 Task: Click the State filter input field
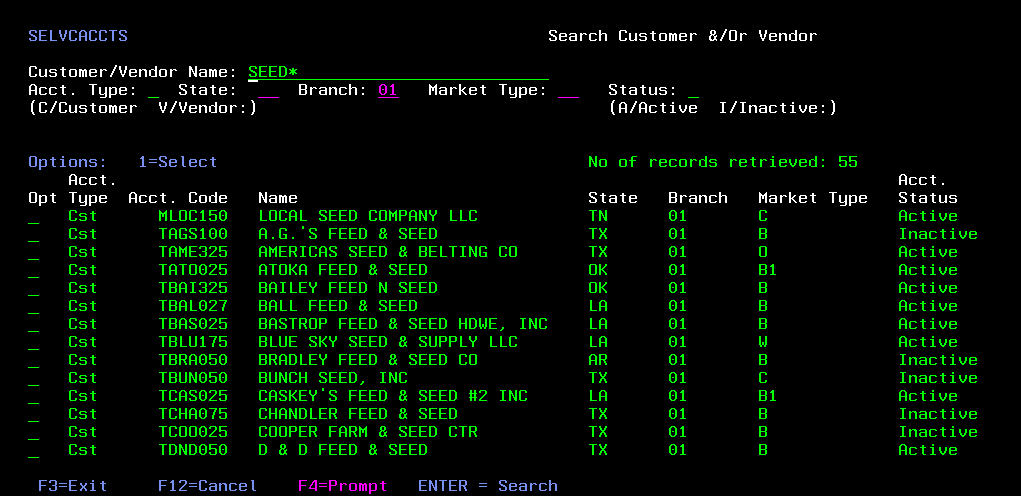pyautogui.click(x=268, y=90)
